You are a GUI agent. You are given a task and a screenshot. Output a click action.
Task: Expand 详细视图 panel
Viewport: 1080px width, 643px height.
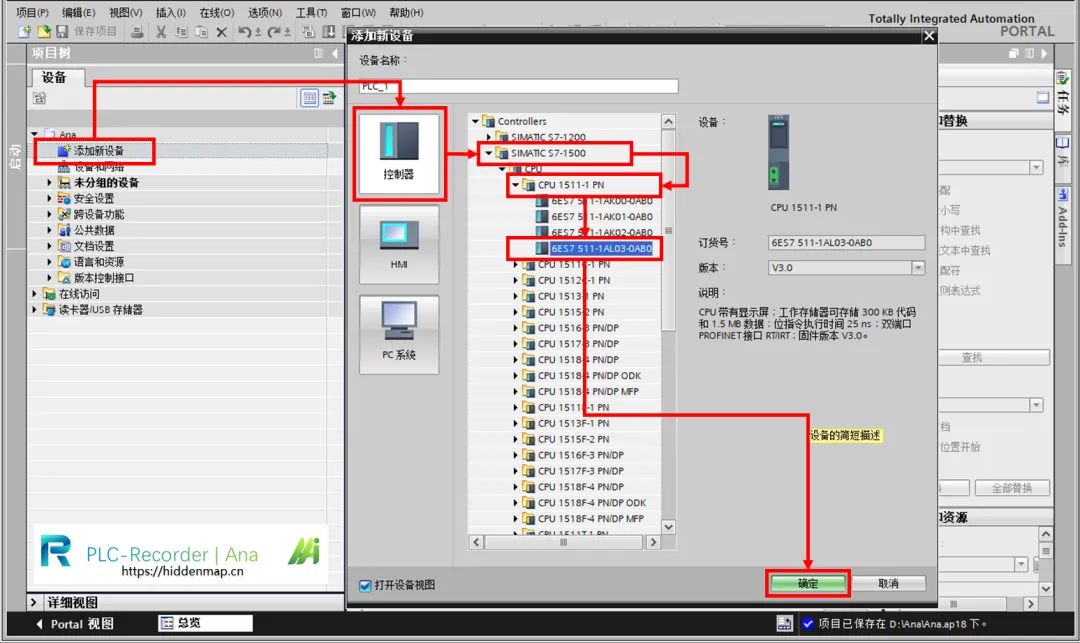34,602
